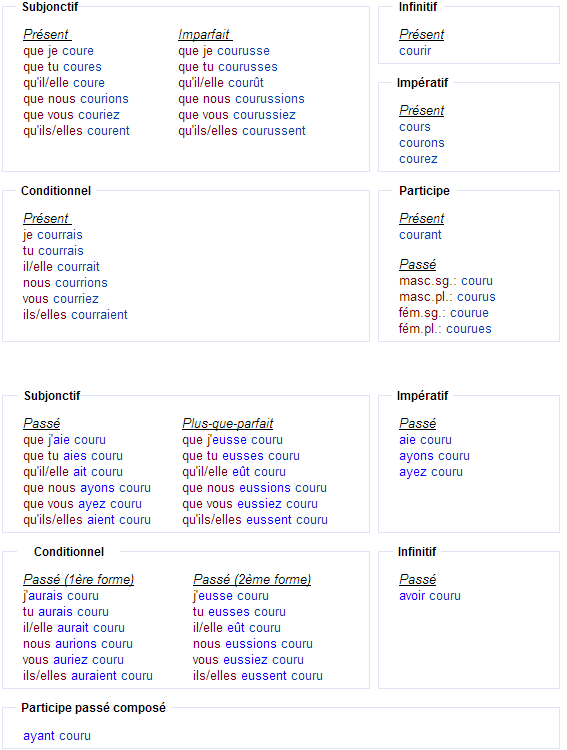Click the Subjonctif Présent tense heading

(47, 34)
